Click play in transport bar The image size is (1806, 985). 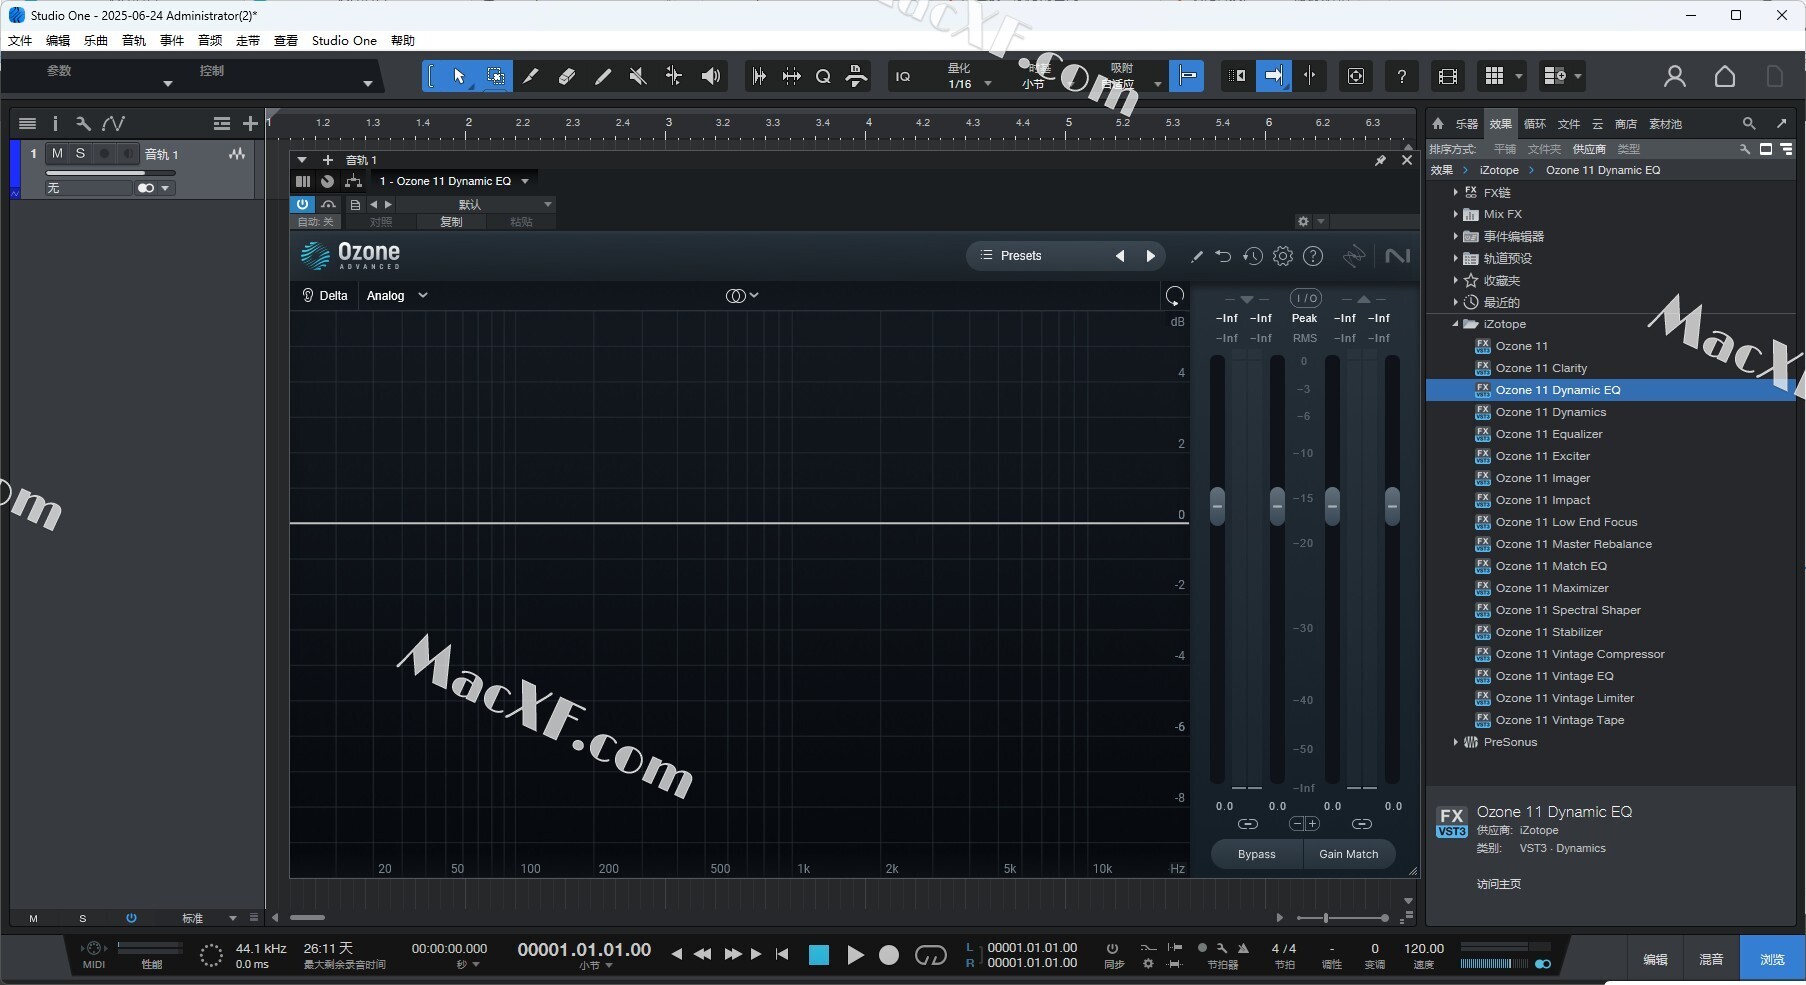tap(855, 955)
